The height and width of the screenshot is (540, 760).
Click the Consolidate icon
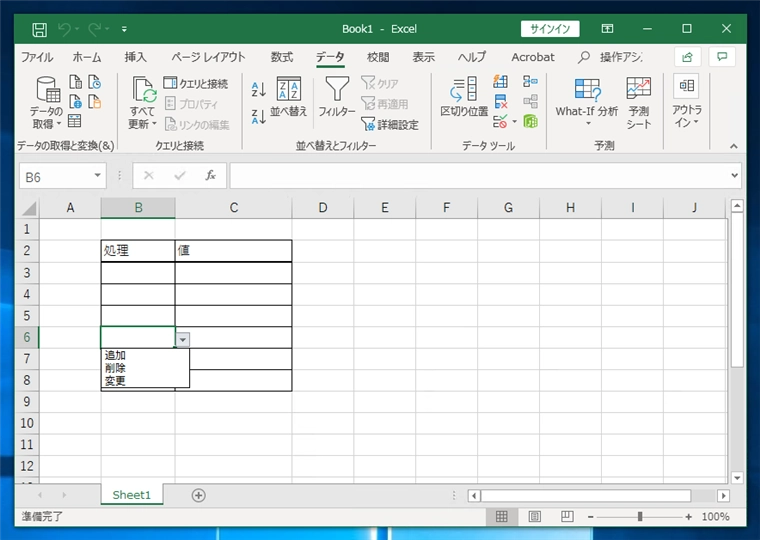pyautogui.click(x=530, y=81)
